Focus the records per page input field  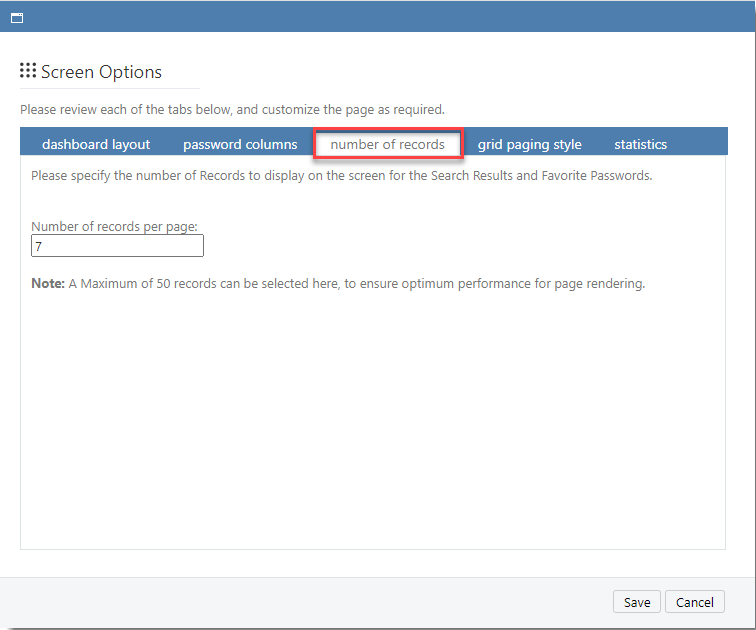(117, 246)
